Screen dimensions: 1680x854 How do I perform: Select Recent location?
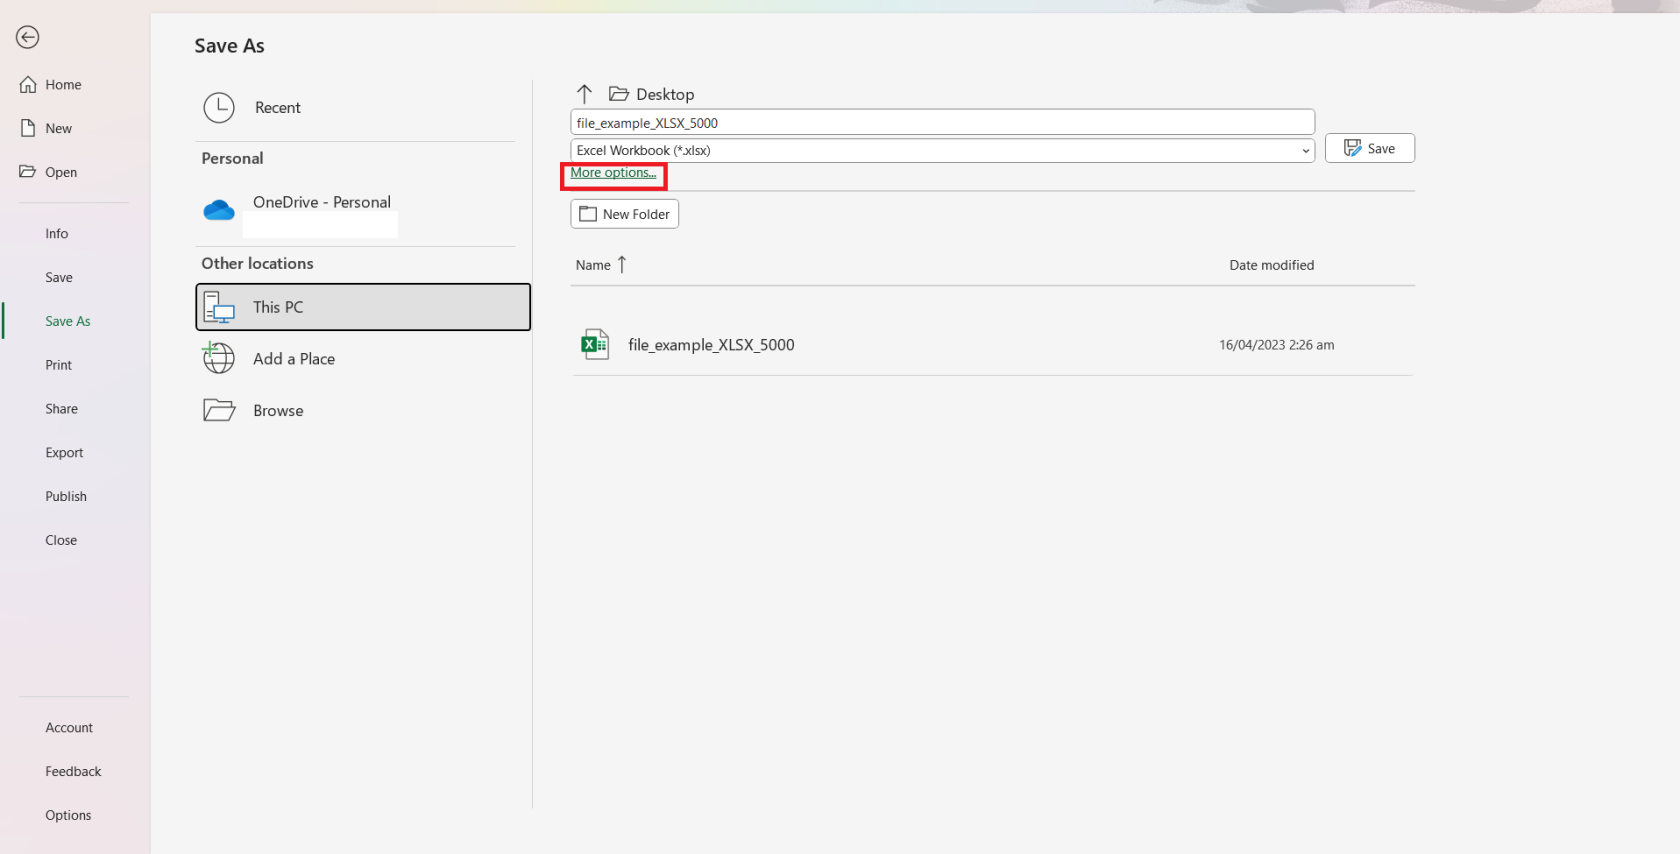pos(277,108)
